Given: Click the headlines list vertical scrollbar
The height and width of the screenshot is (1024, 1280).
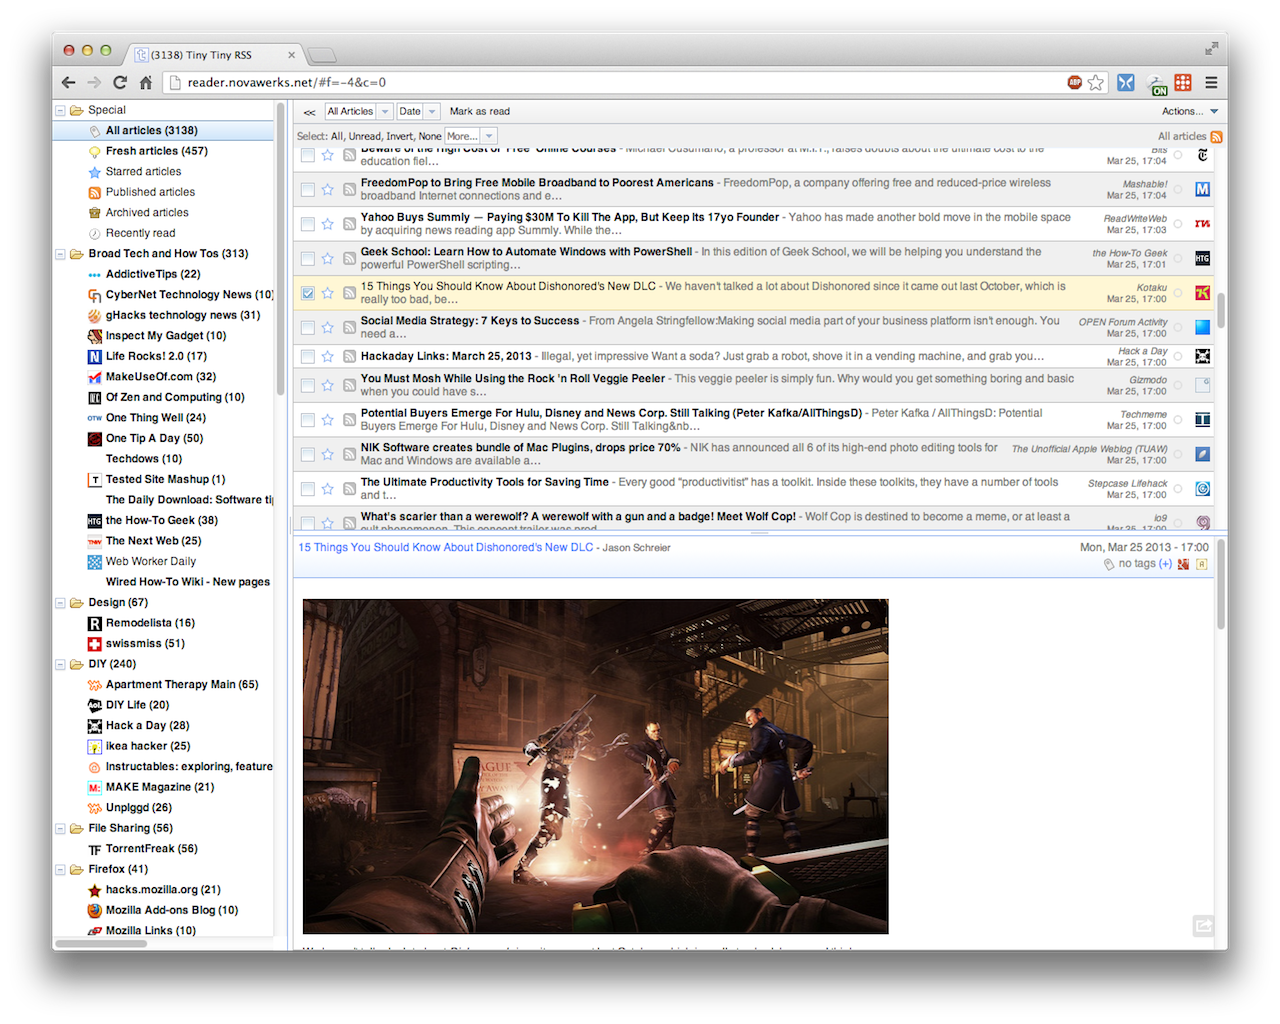Looking at the screenshot, I should 1221,310.
